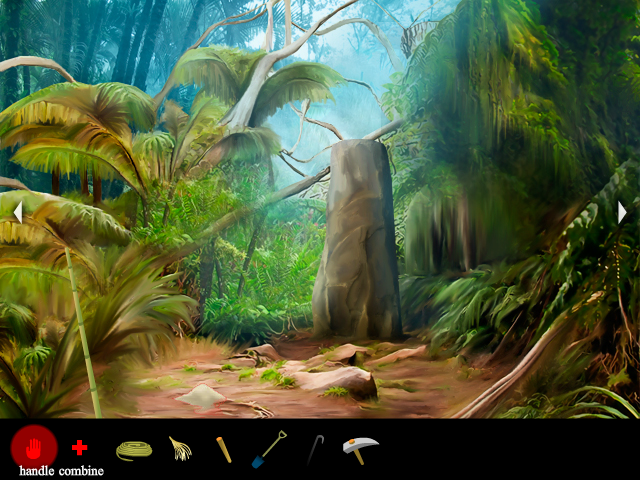Grab the green bamboo stalk
This screenshot has height=480, width=640.
83,333
